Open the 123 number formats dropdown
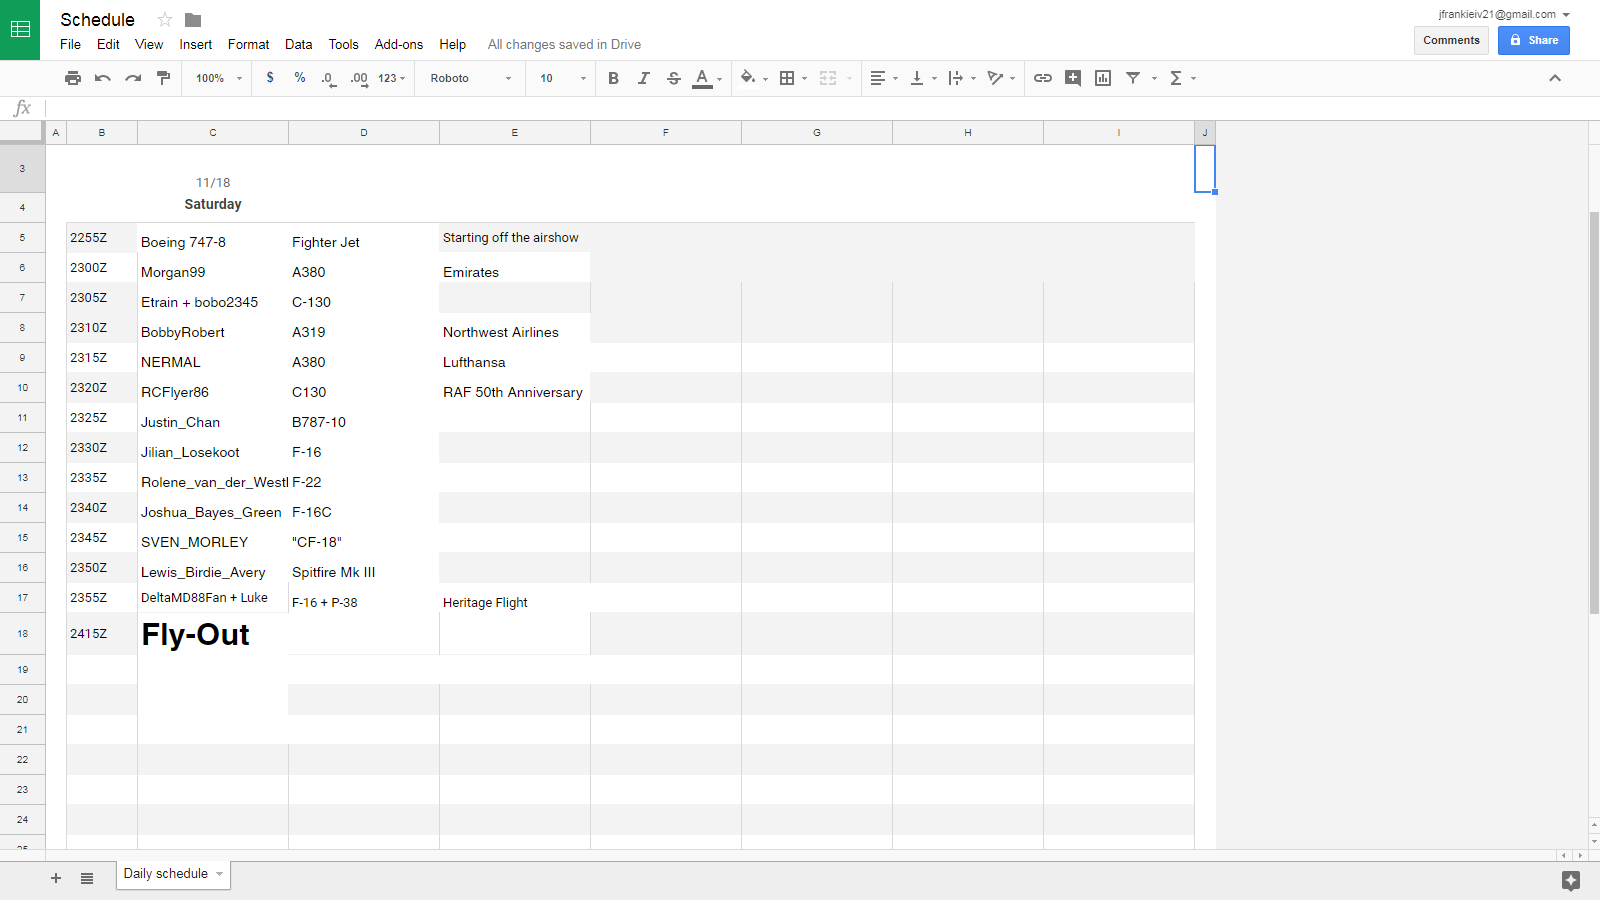The image size is (1600, 900). [392, 78]
